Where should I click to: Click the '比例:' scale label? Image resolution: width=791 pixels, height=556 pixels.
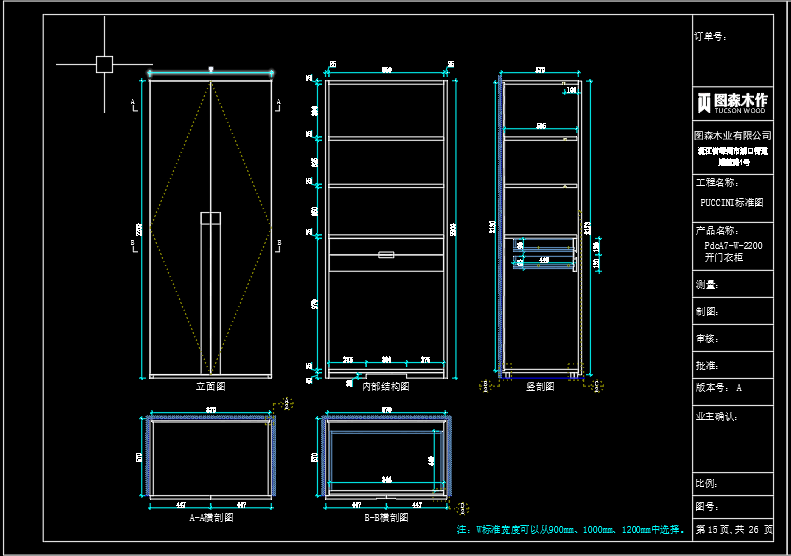click(x=706, y=483)
